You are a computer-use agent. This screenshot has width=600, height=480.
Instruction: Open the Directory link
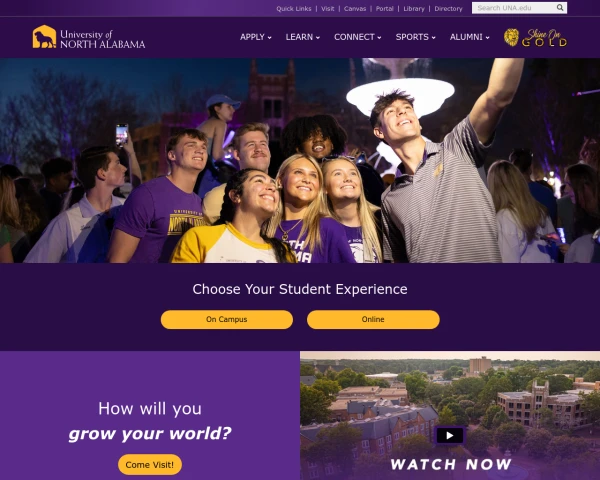(x=448, y=8)
